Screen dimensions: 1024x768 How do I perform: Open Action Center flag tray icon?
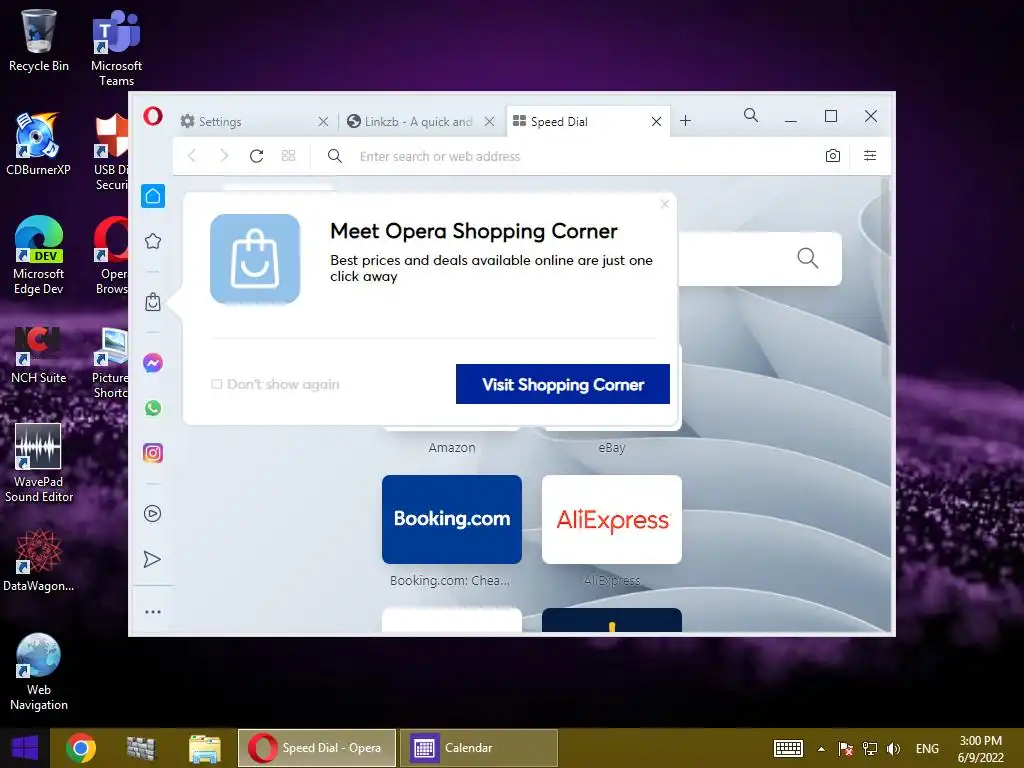[846, 749]
